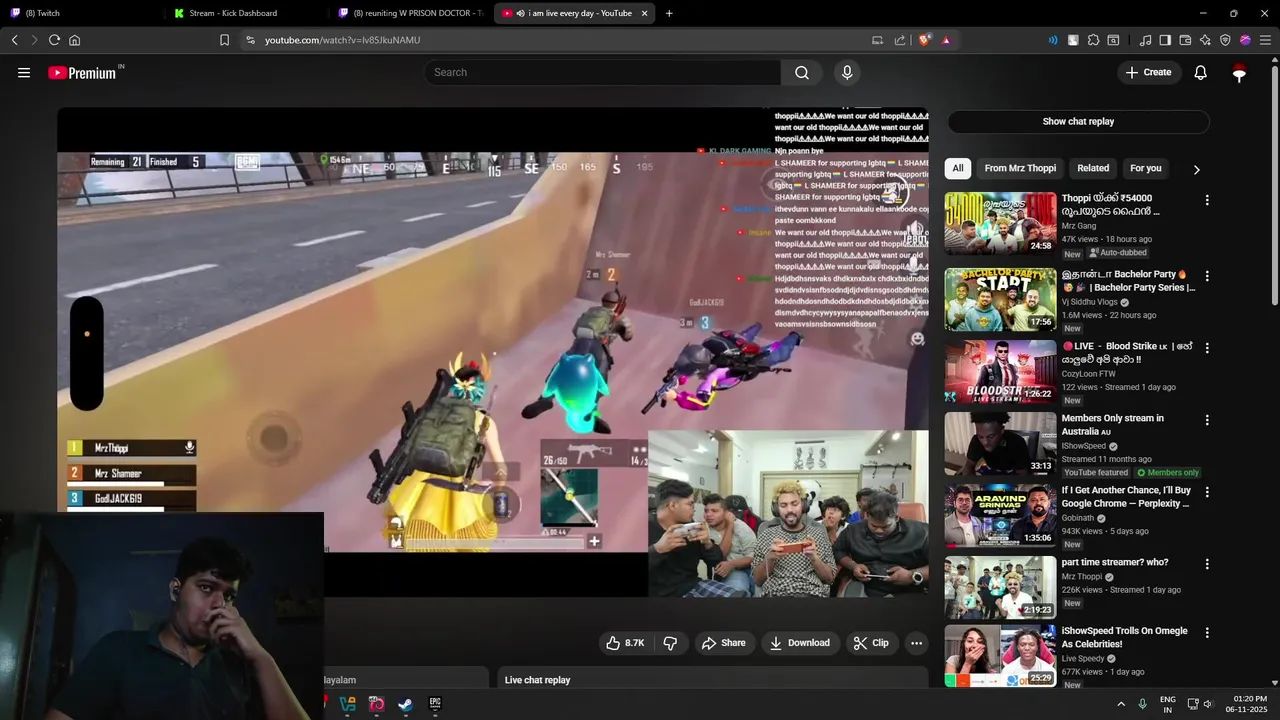Open options for the Bachelor Party video
The width and height of the screenshot is (1280, 720).
[x=1207, y=276]
